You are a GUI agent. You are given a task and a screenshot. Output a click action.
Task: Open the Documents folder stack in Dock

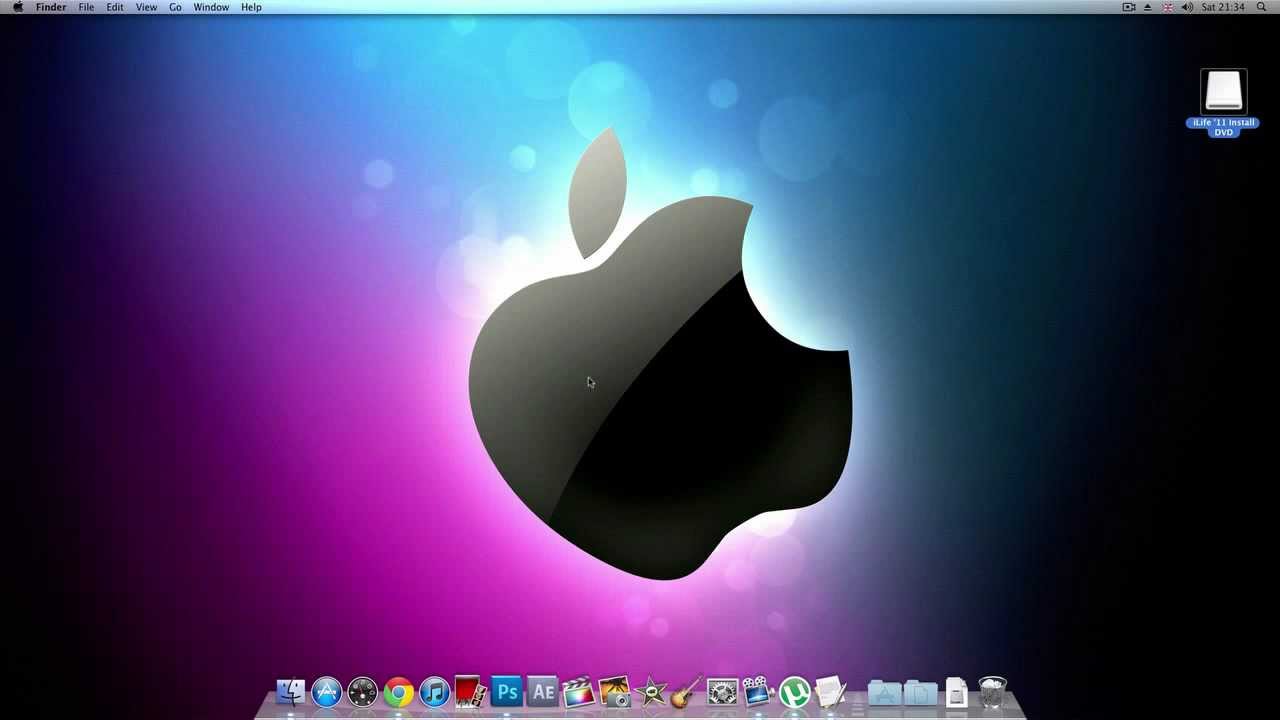point(920,692)
